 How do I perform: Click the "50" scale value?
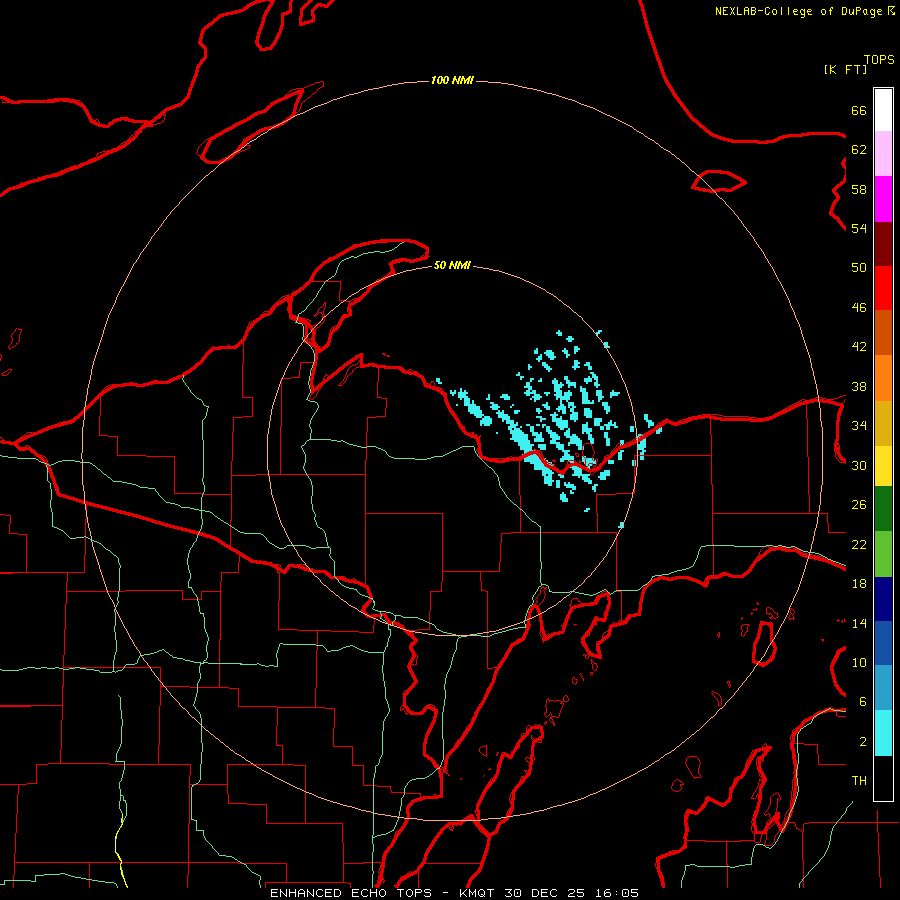tap(859, 268)
